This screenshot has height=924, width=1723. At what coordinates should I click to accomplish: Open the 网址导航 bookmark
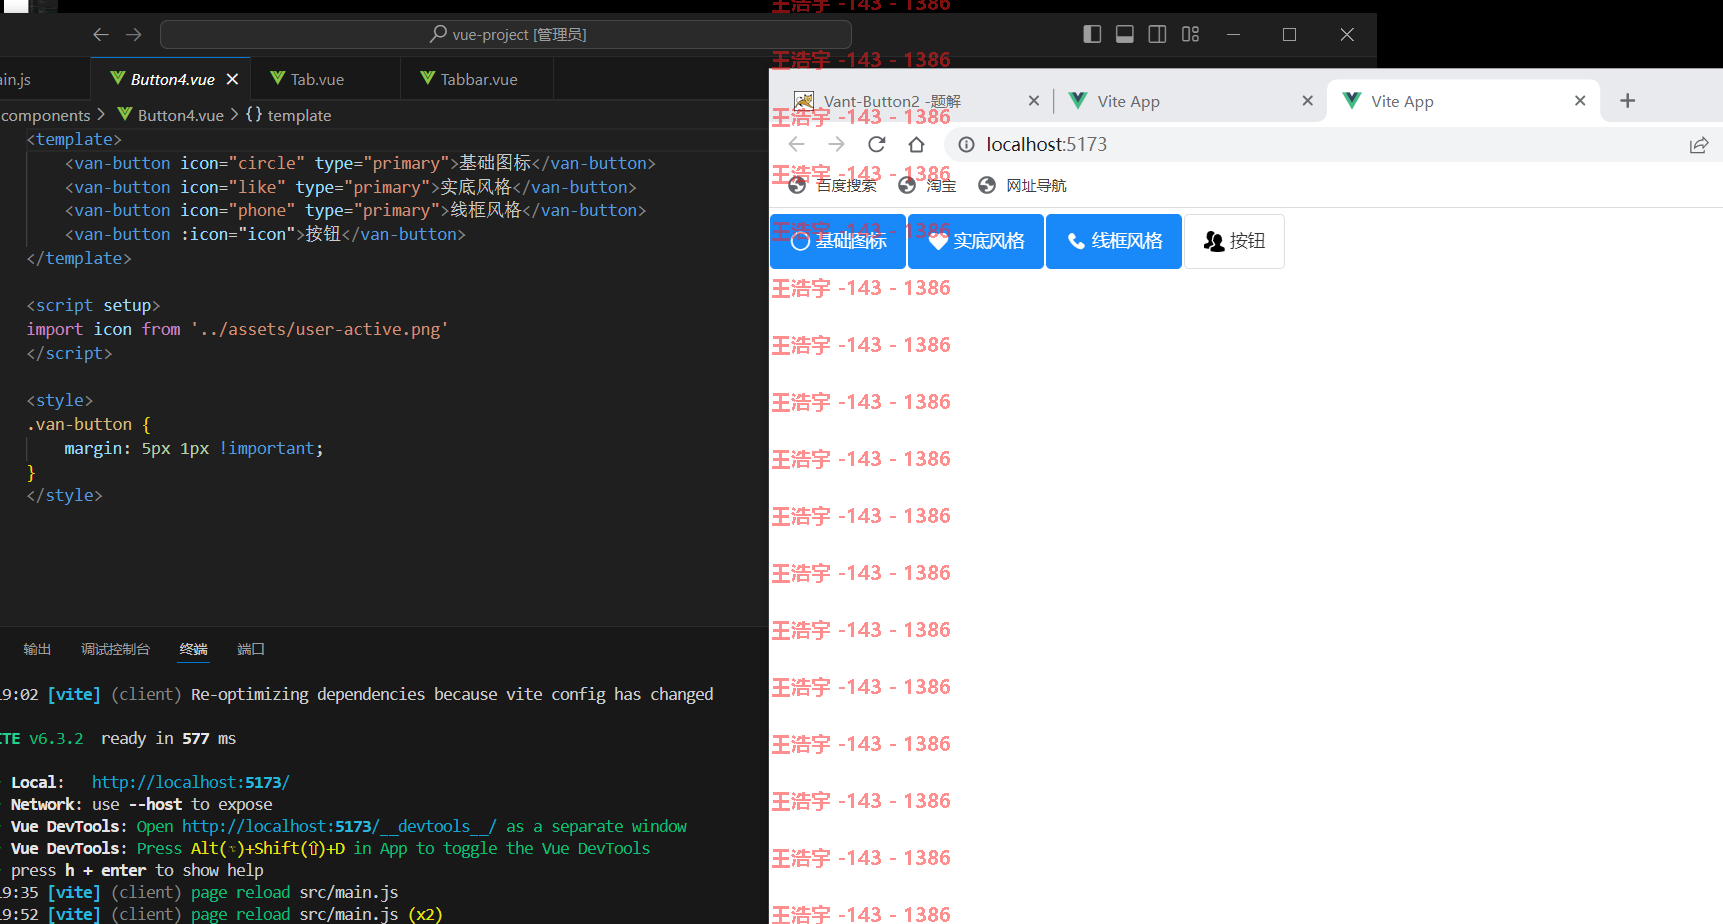pyautogui.click(x=1022, y=185)
